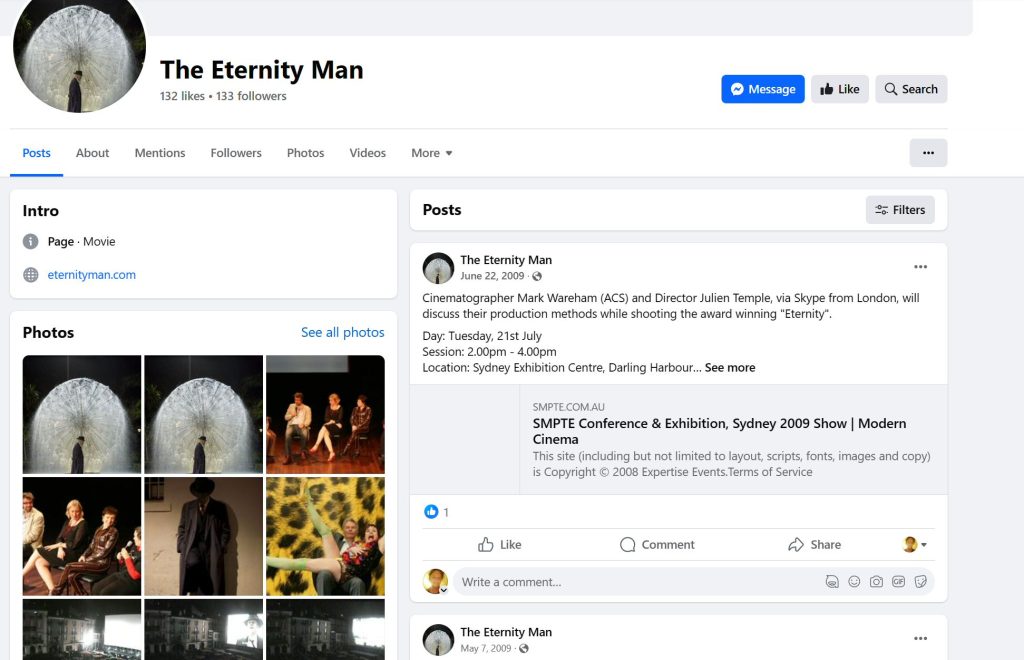This screenshot has height=660, width=1024.
Task: Open the post Filters
Action: tap(900, 210)
